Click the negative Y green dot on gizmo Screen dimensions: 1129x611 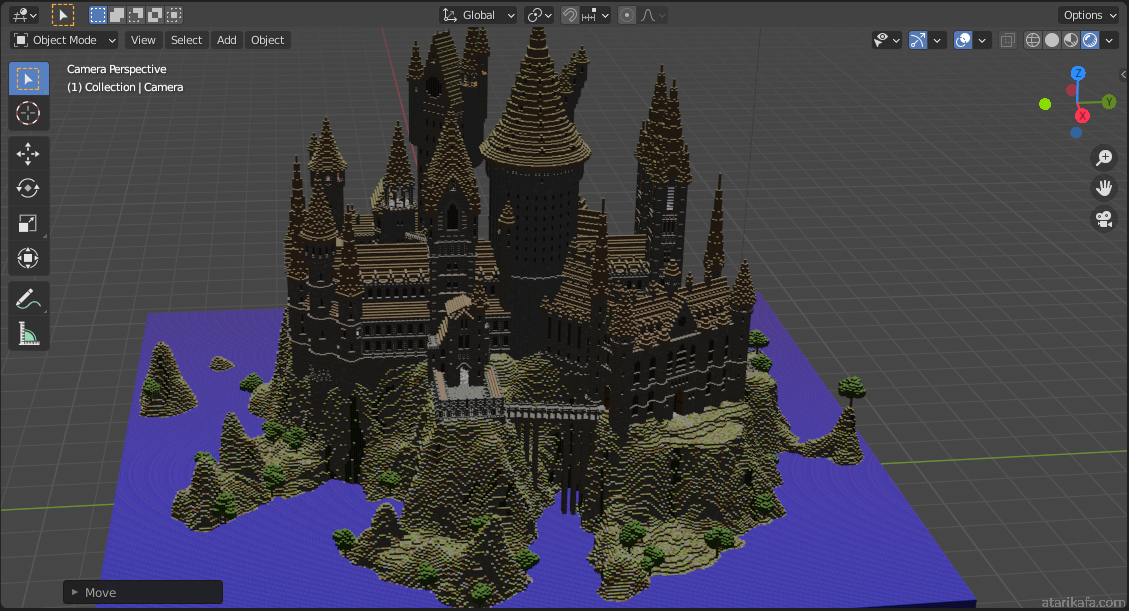(1045, 104)
